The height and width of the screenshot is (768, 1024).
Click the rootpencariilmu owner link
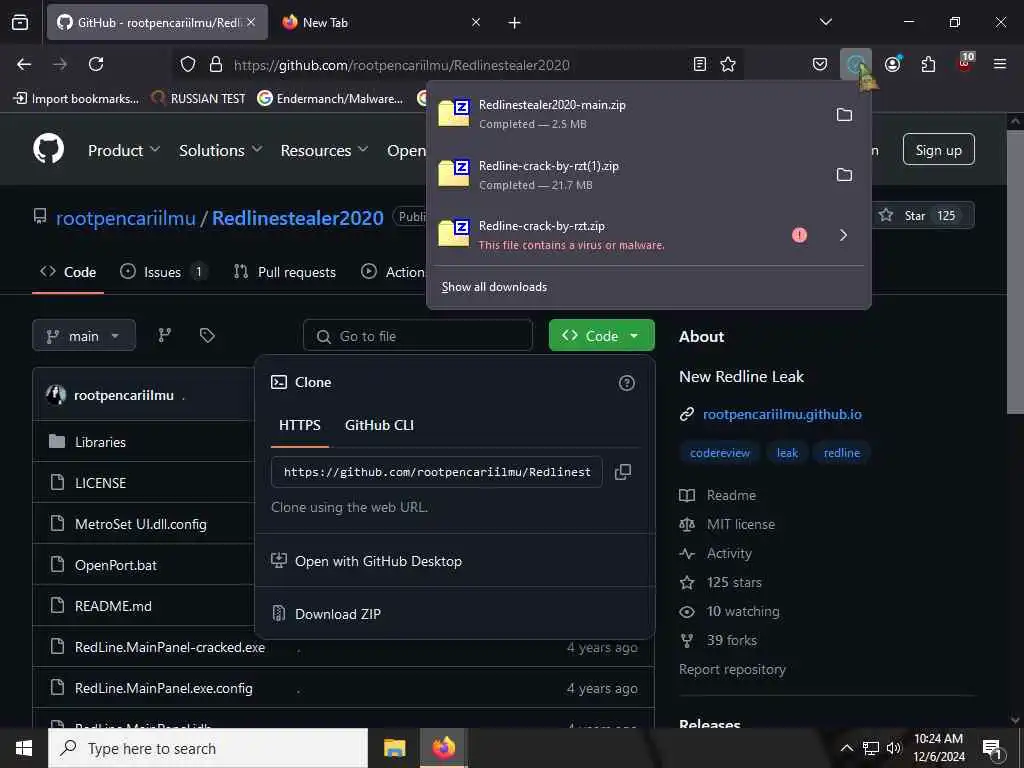coord(125,218)
